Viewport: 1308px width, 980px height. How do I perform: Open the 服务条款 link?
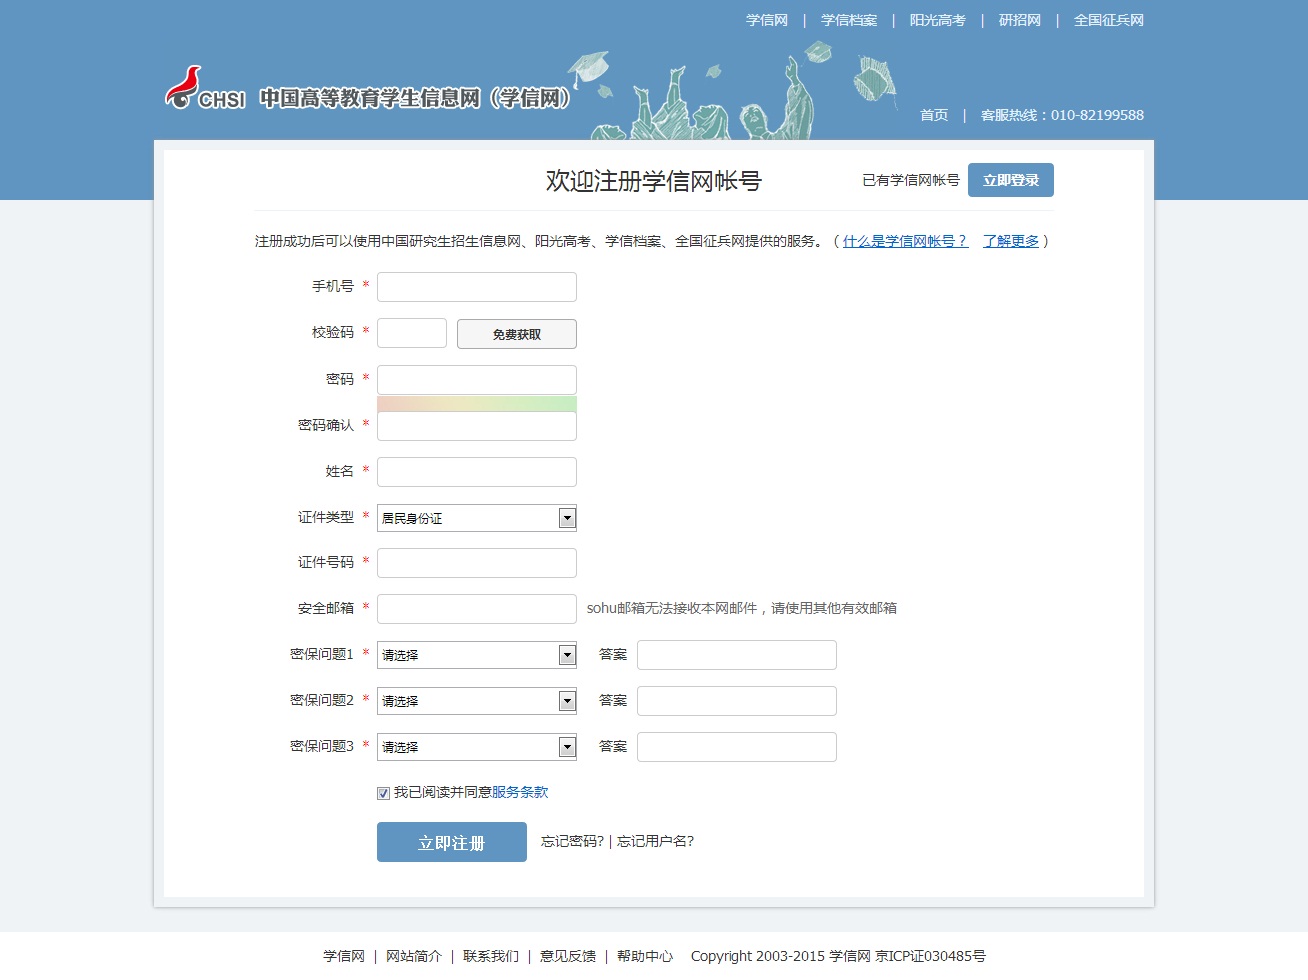pos(520,792)
